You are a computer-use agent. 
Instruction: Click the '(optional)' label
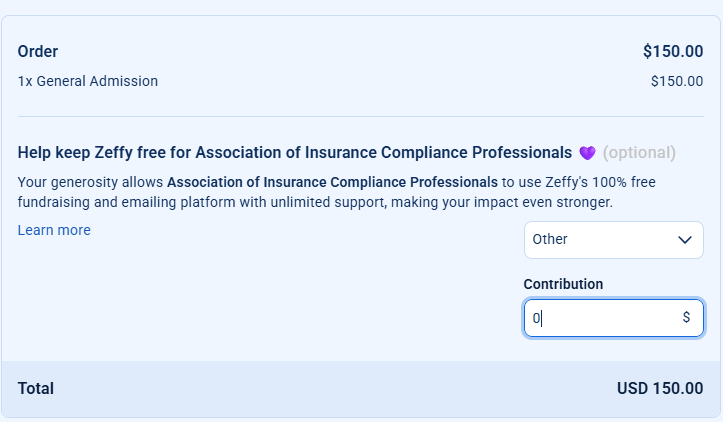tap(639, 153)
